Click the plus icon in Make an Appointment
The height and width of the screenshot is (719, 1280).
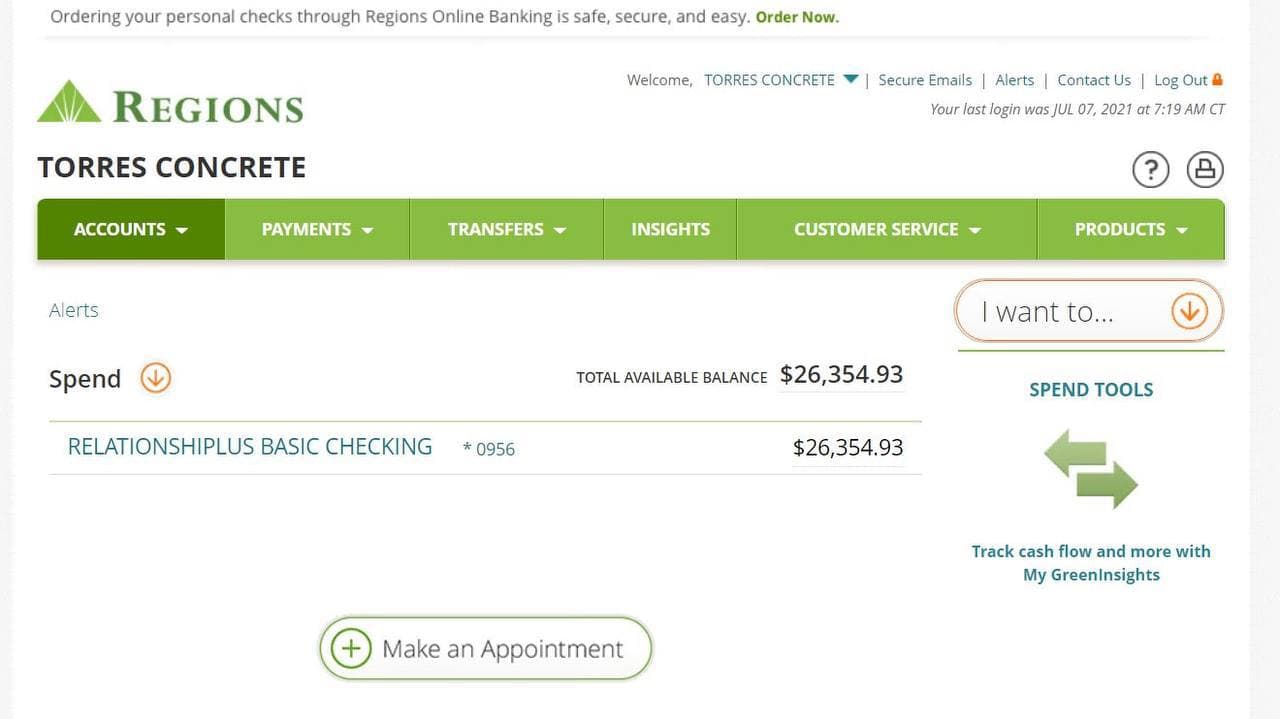(350, 649)
